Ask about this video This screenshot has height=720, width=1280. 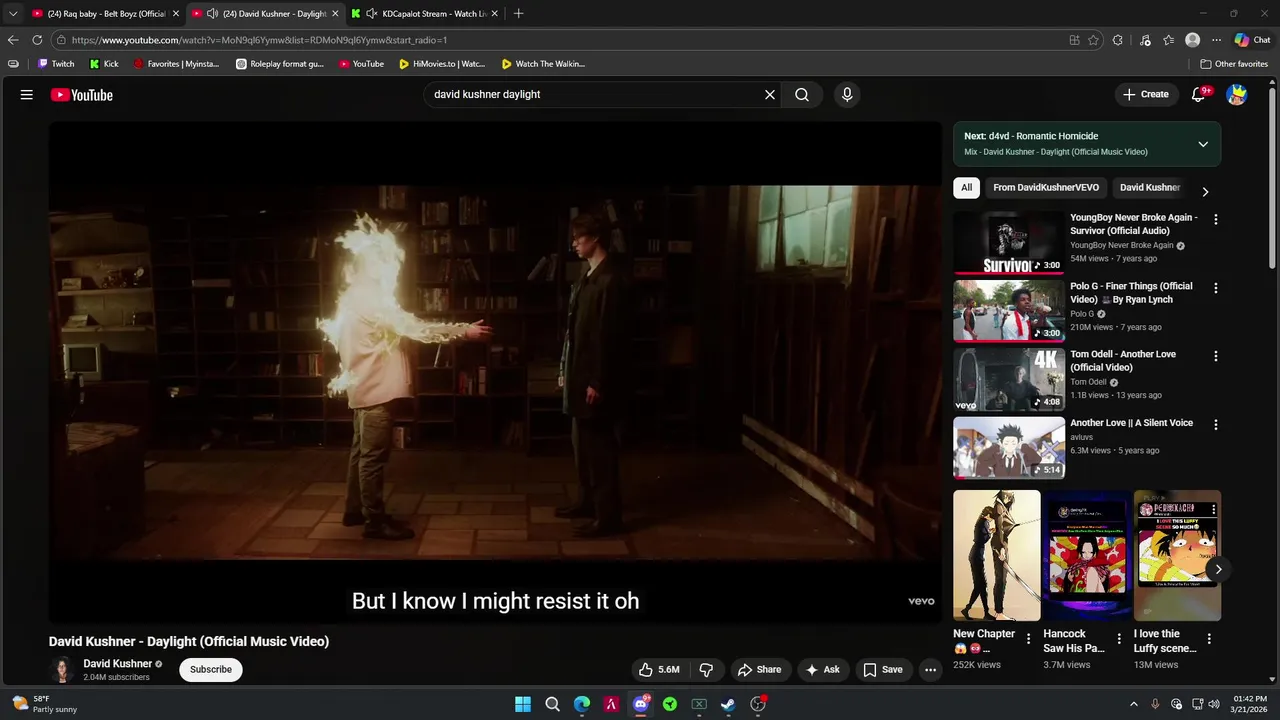pos(822,670)
